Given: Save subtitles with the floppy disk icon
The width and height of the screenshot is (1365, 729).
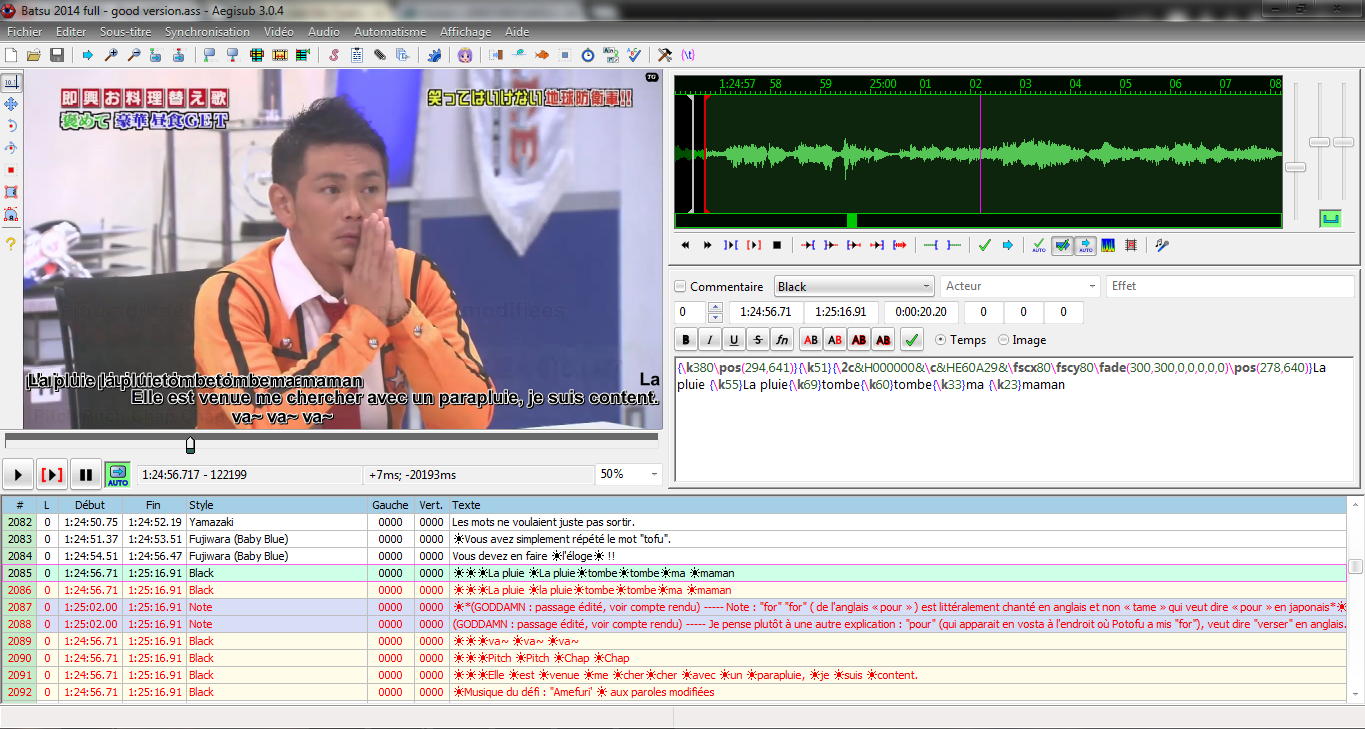Looking at the screenshot, I should (x=57, y=54).
